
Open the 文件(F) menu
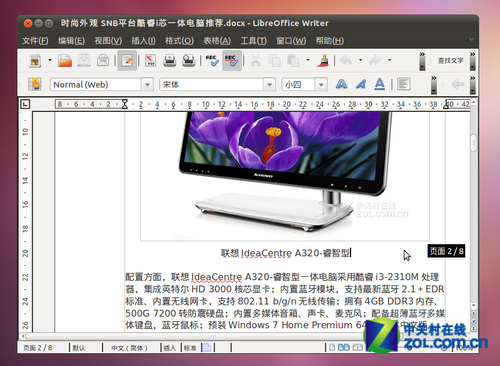(35, 41)
